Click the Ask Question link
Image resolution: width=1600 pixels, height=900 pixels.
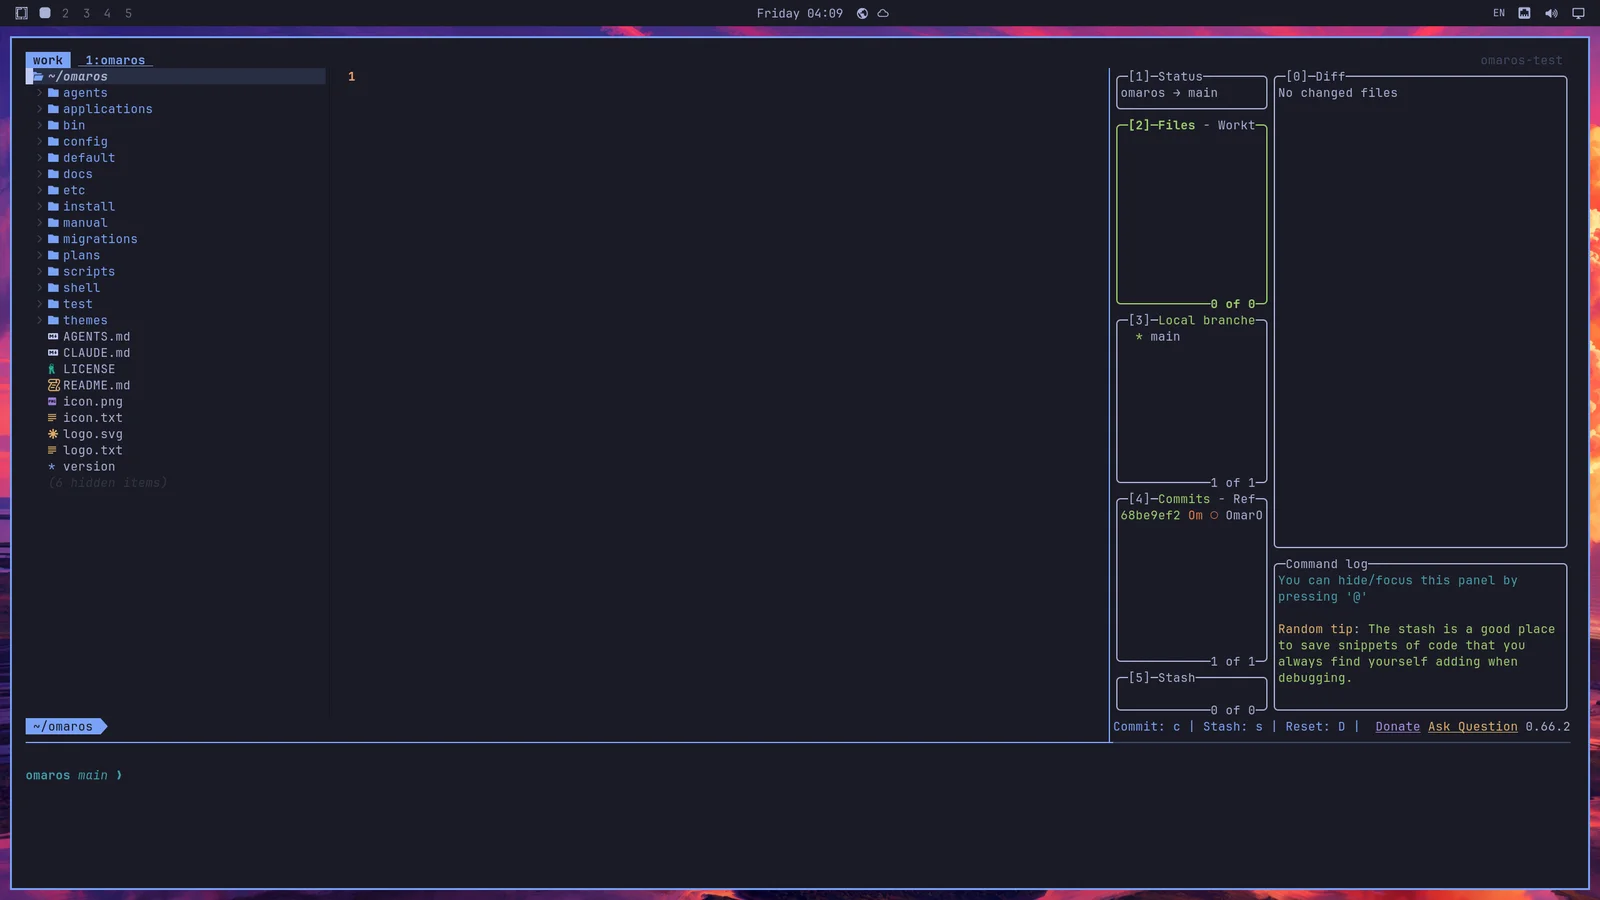pos(1472,727)
